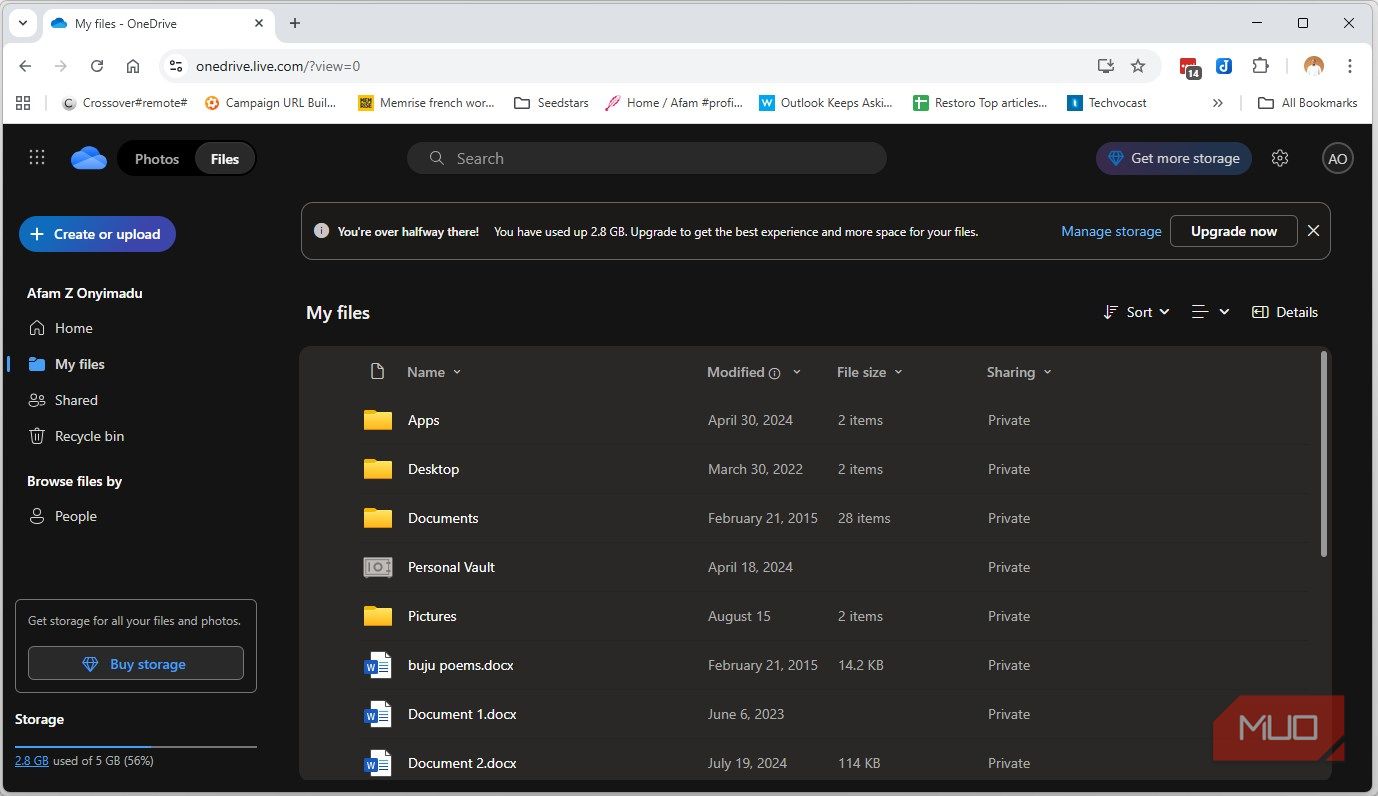Open Manage storage link
This screenshot has height=796, width=1378.
1111,231
